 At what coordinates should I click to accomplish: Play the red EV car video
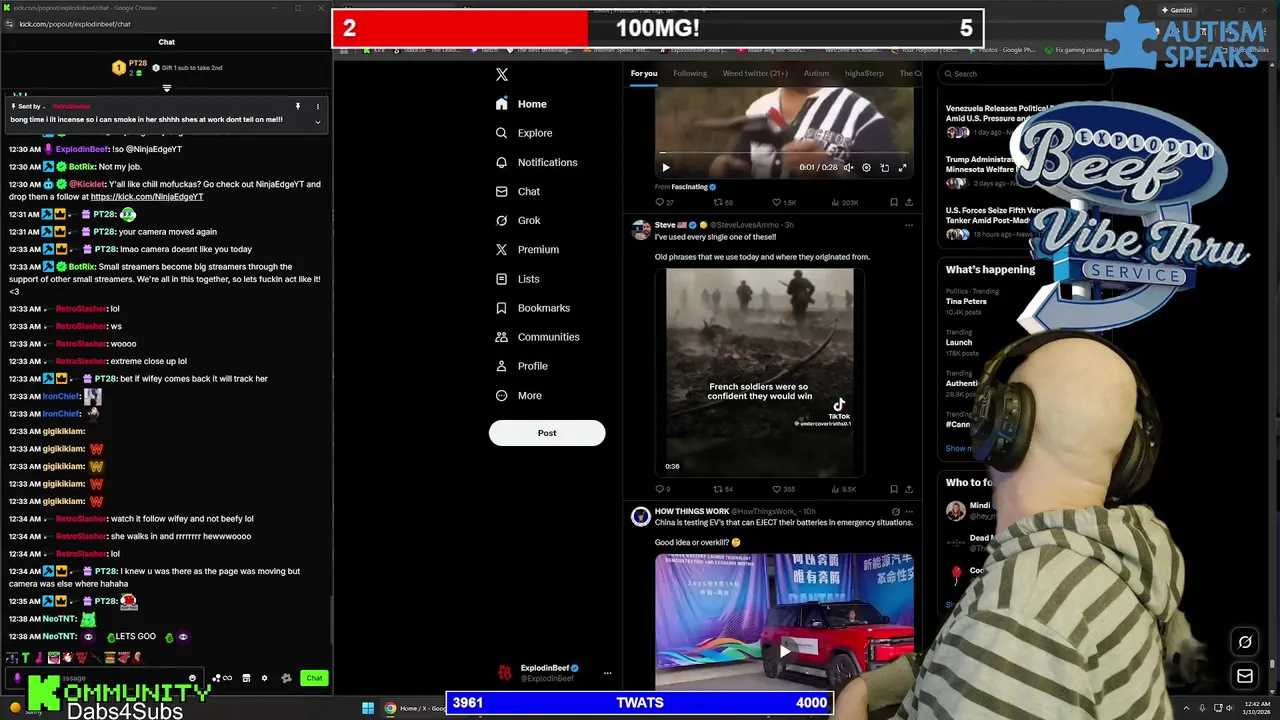[785, 650]
